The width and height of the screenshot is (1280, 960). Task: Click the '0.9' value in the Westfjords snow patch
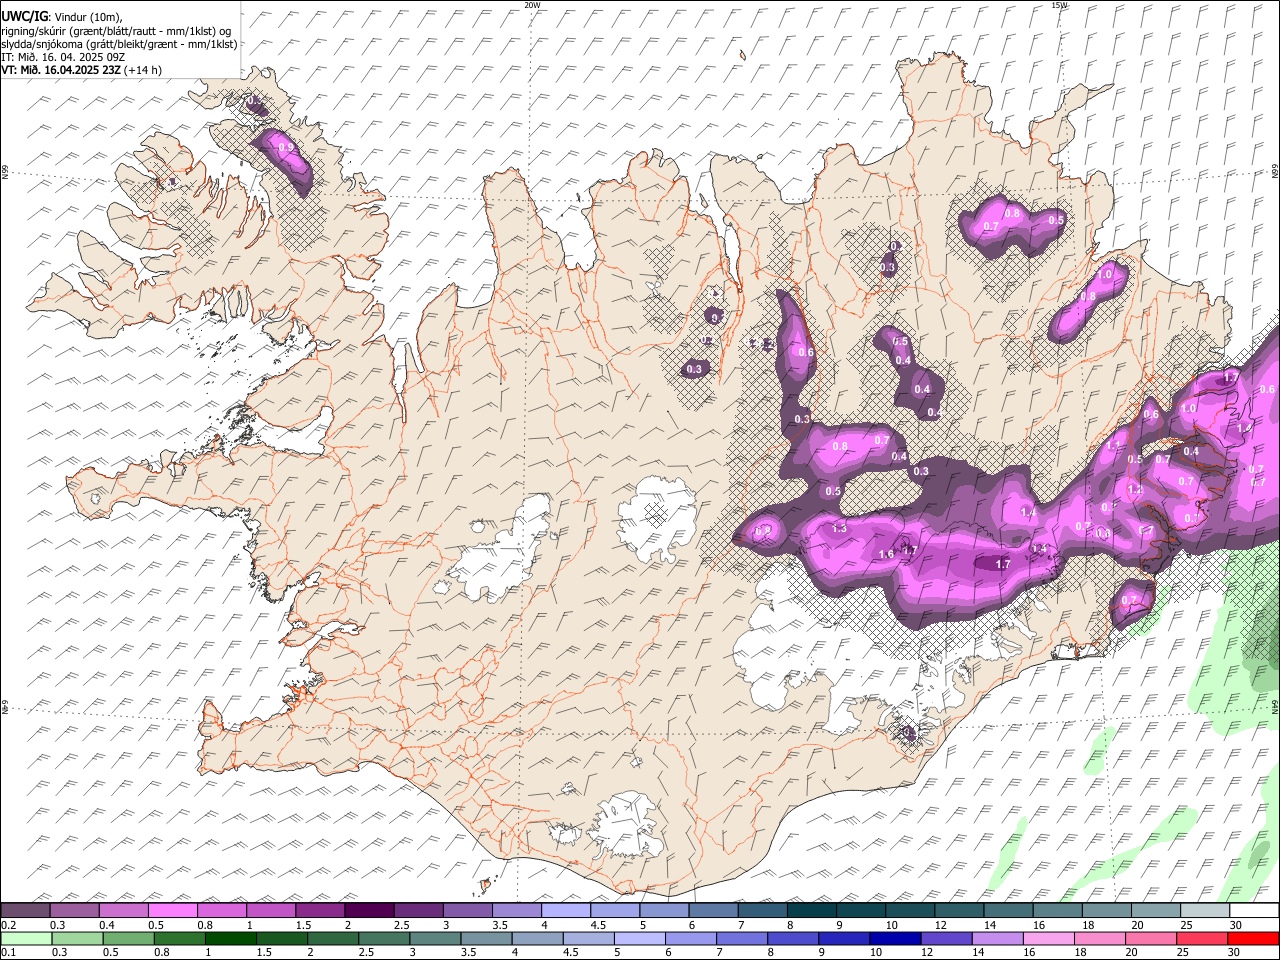[286, 148]
